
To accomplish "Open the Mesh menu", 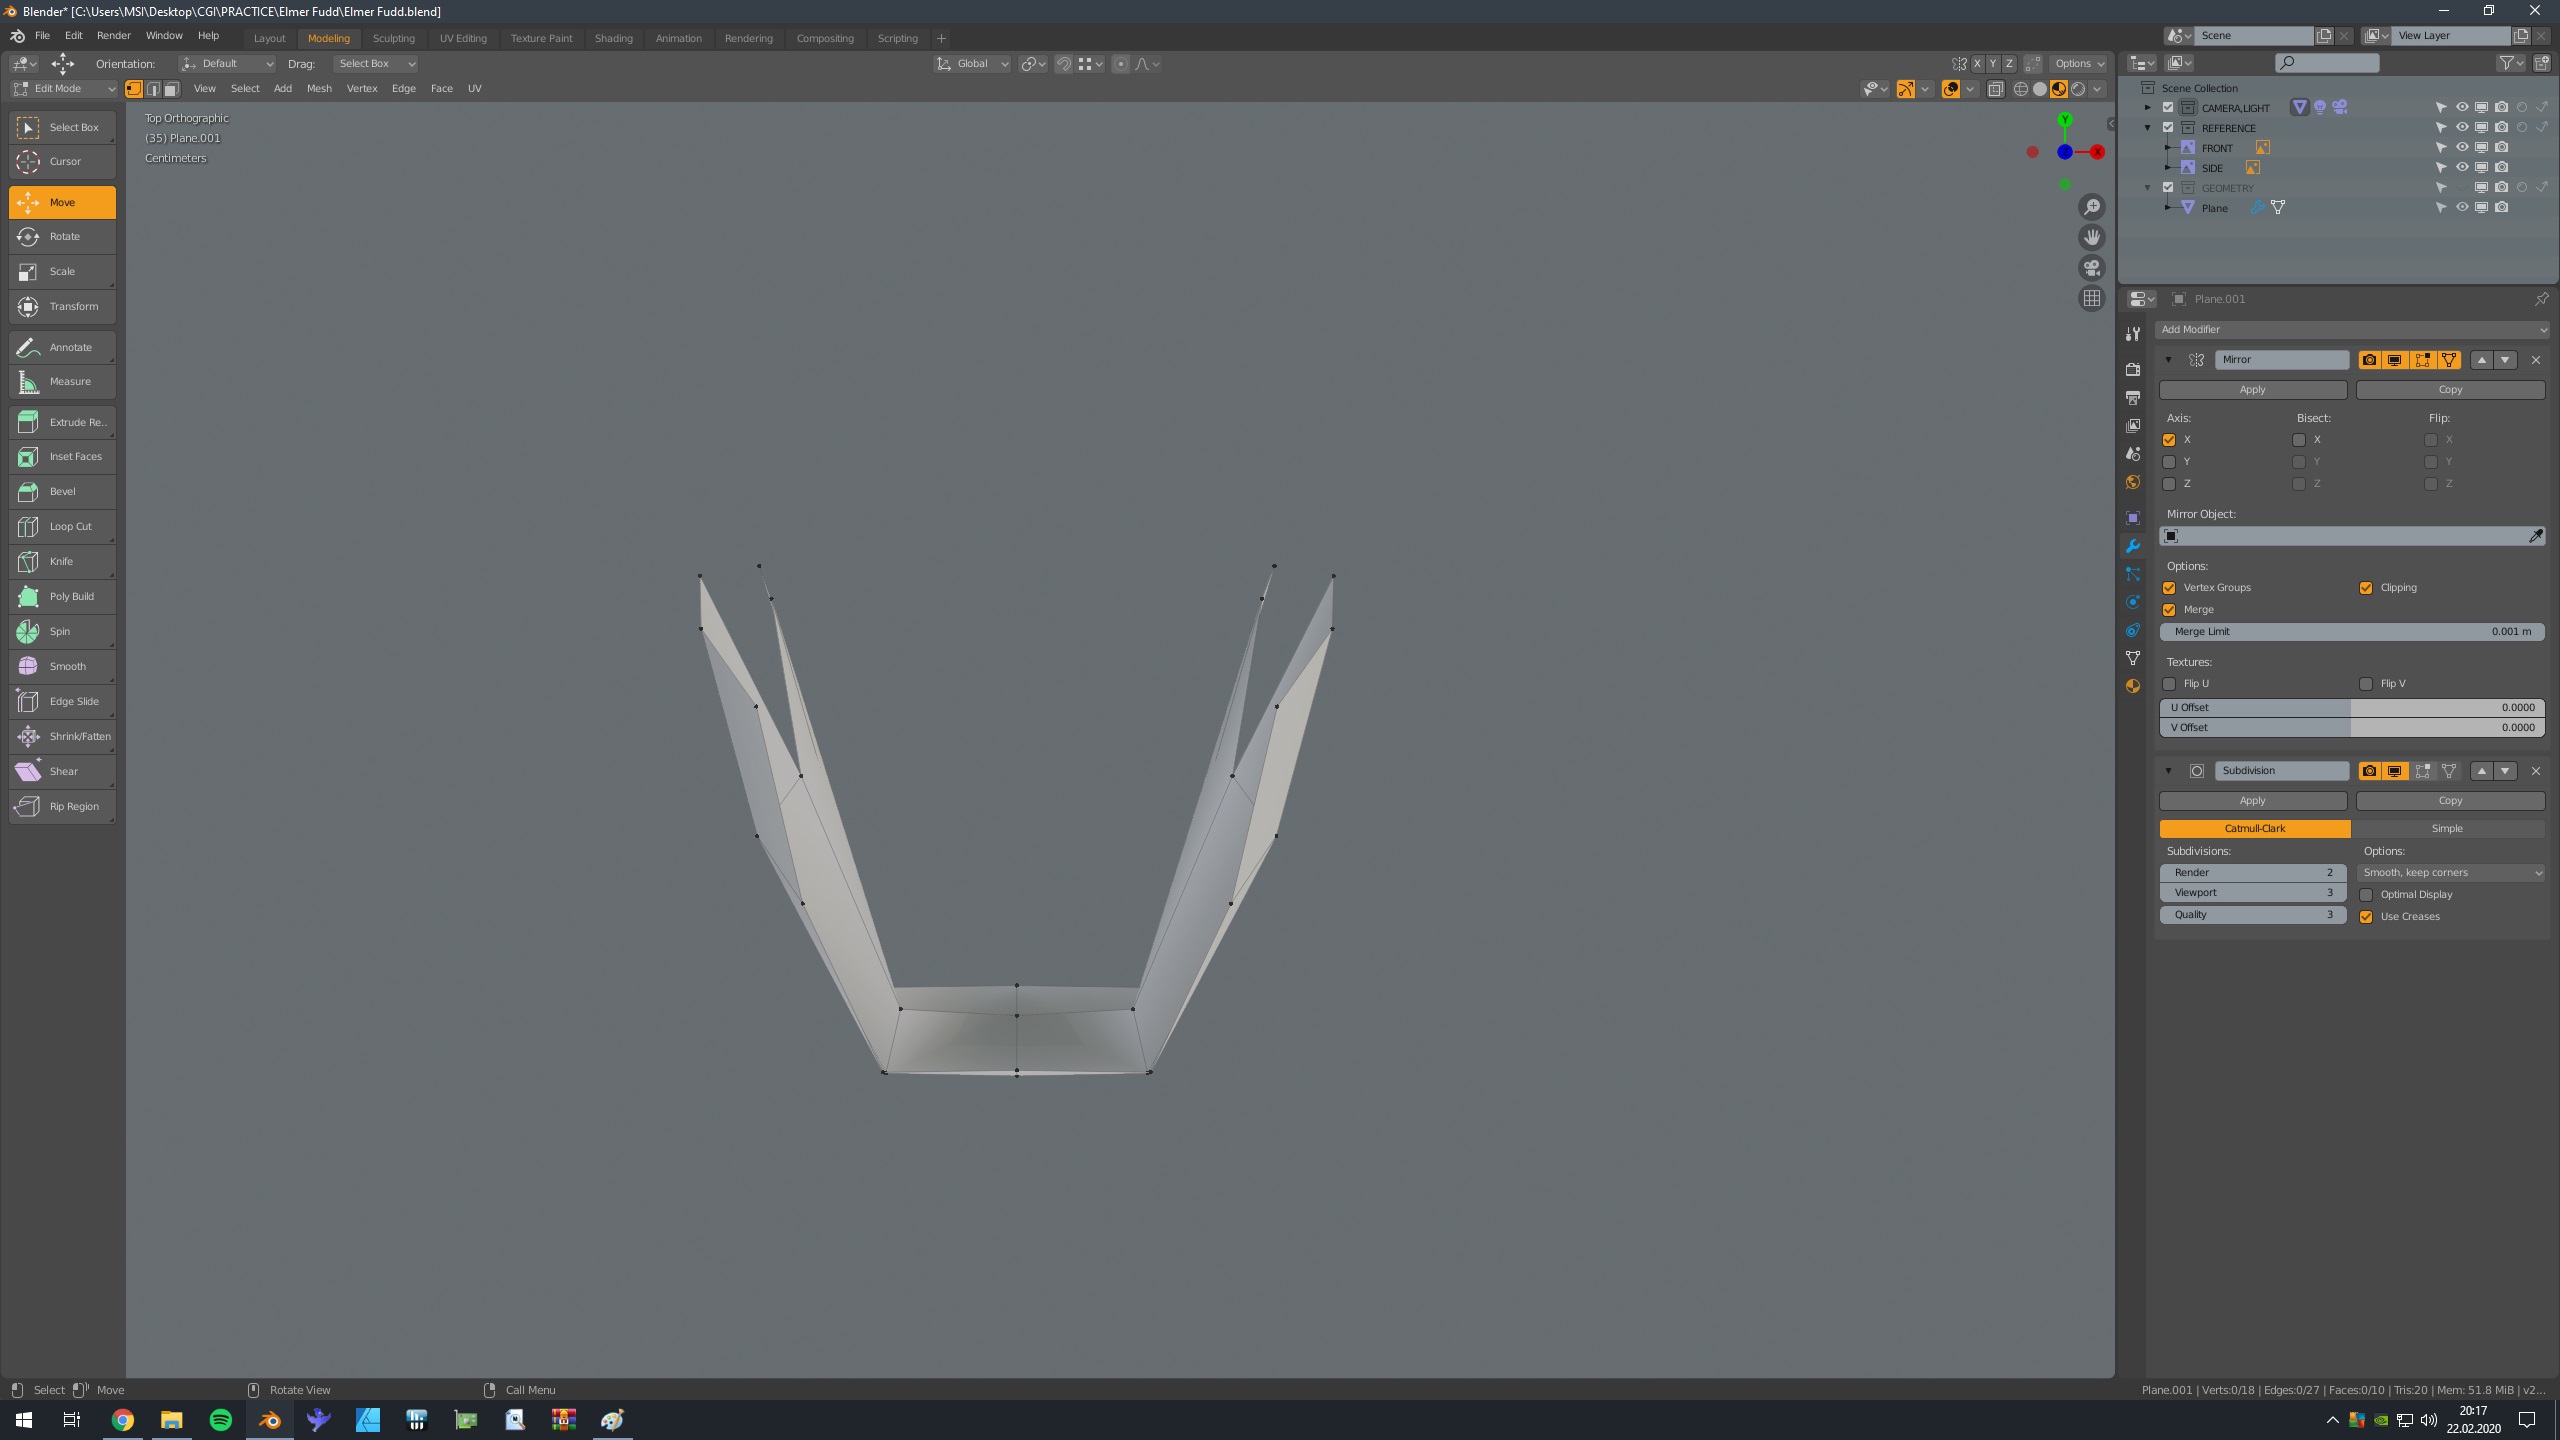I will [x=319, y=89].
